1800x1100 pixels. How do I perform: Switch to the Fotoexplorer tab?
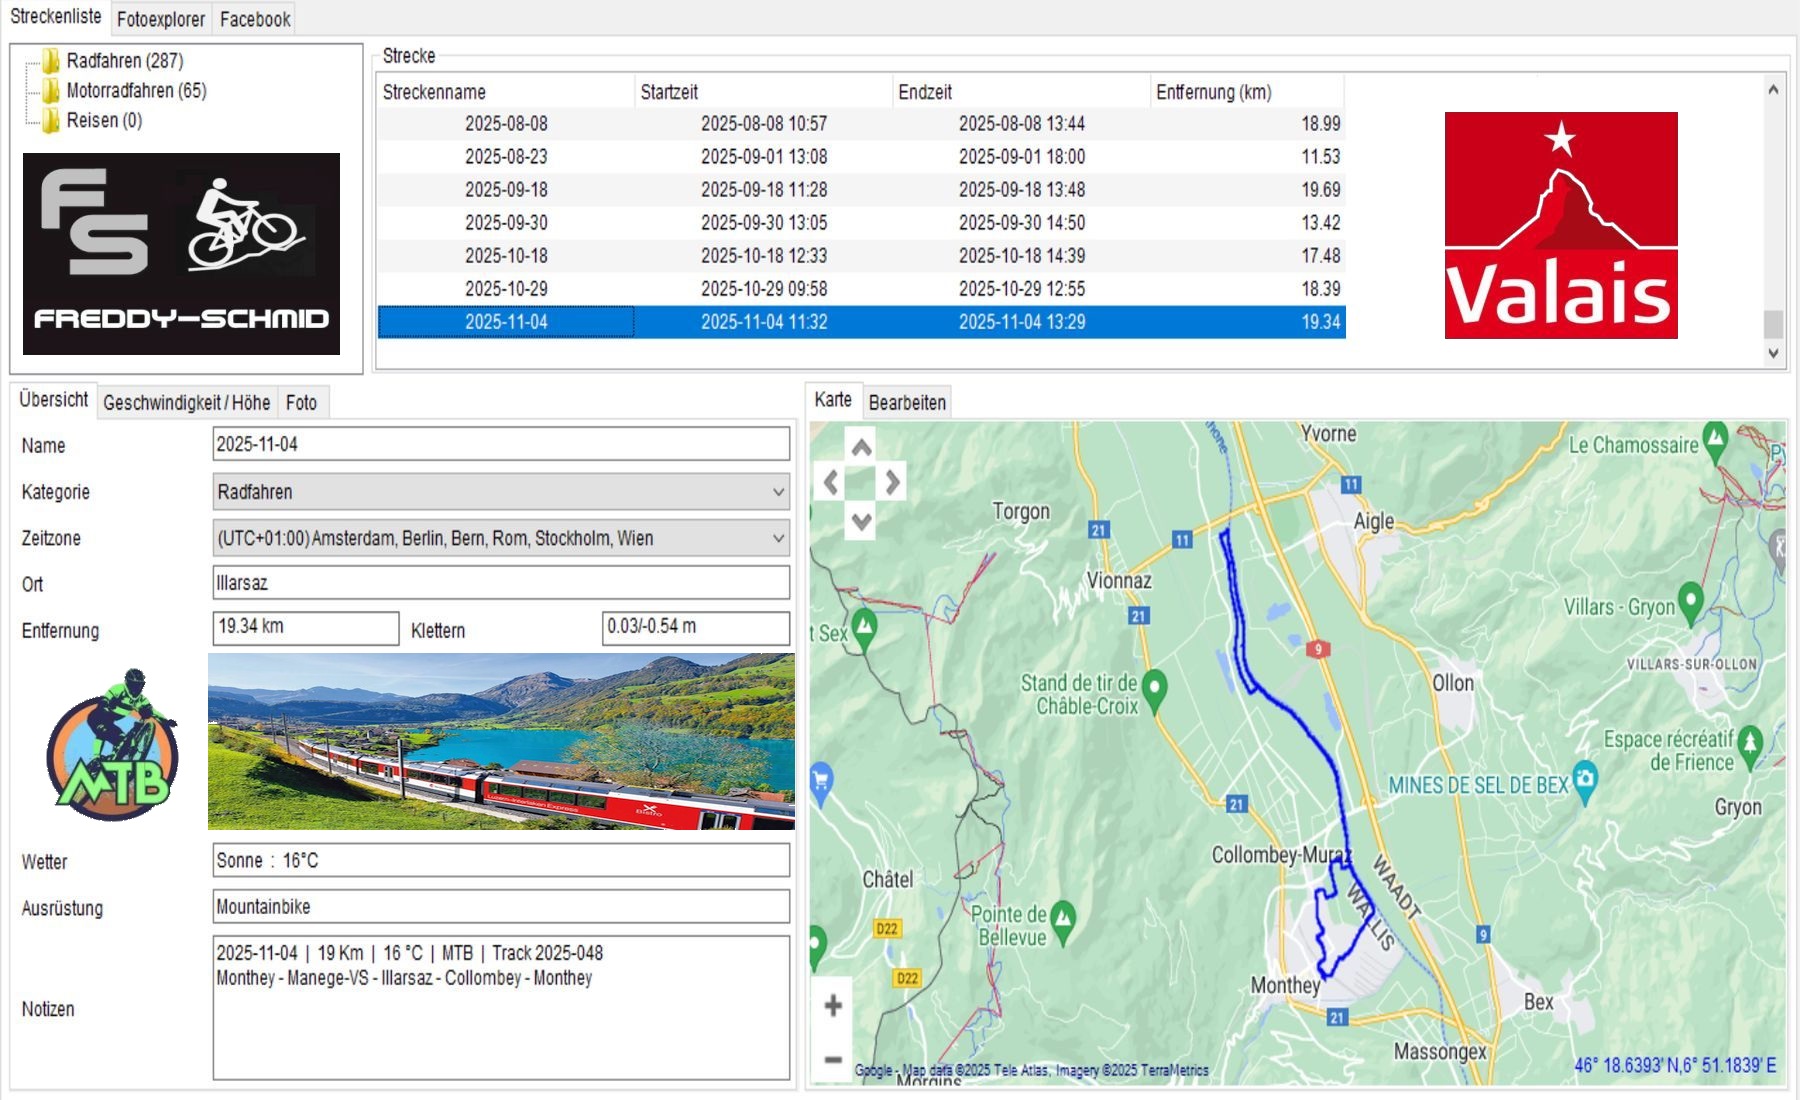160,19
